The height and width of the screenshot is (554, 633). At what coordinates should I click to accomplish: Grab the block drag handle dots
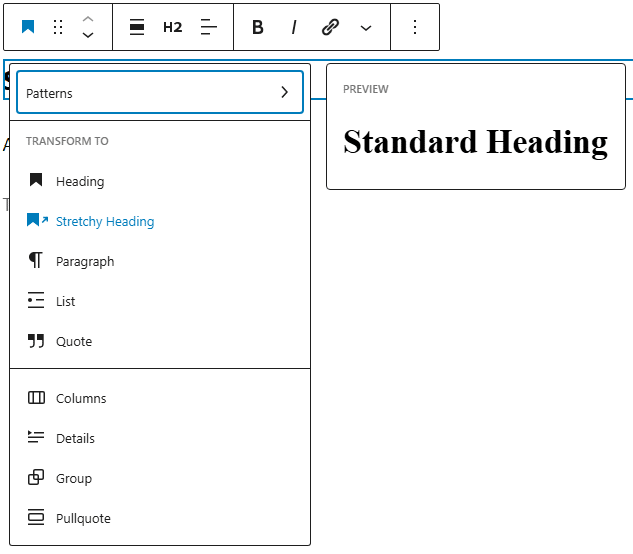(x=58, y=27)
